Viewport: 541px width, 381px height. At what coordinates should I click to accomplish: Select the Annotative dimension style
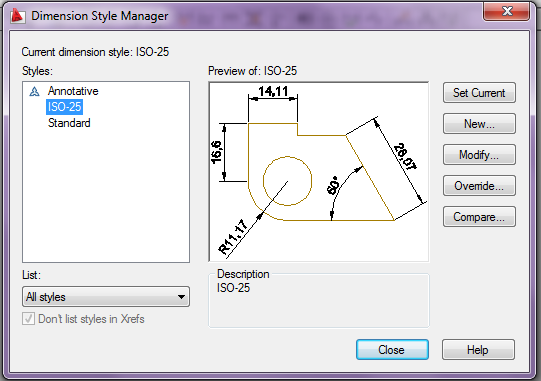[73, 91]
